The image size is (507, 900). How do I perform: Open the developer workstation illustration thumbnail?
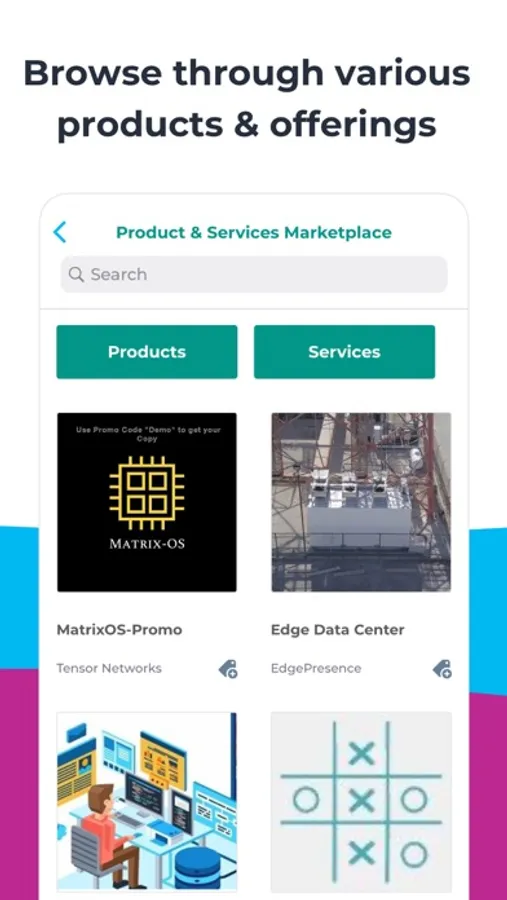[147, 802]
